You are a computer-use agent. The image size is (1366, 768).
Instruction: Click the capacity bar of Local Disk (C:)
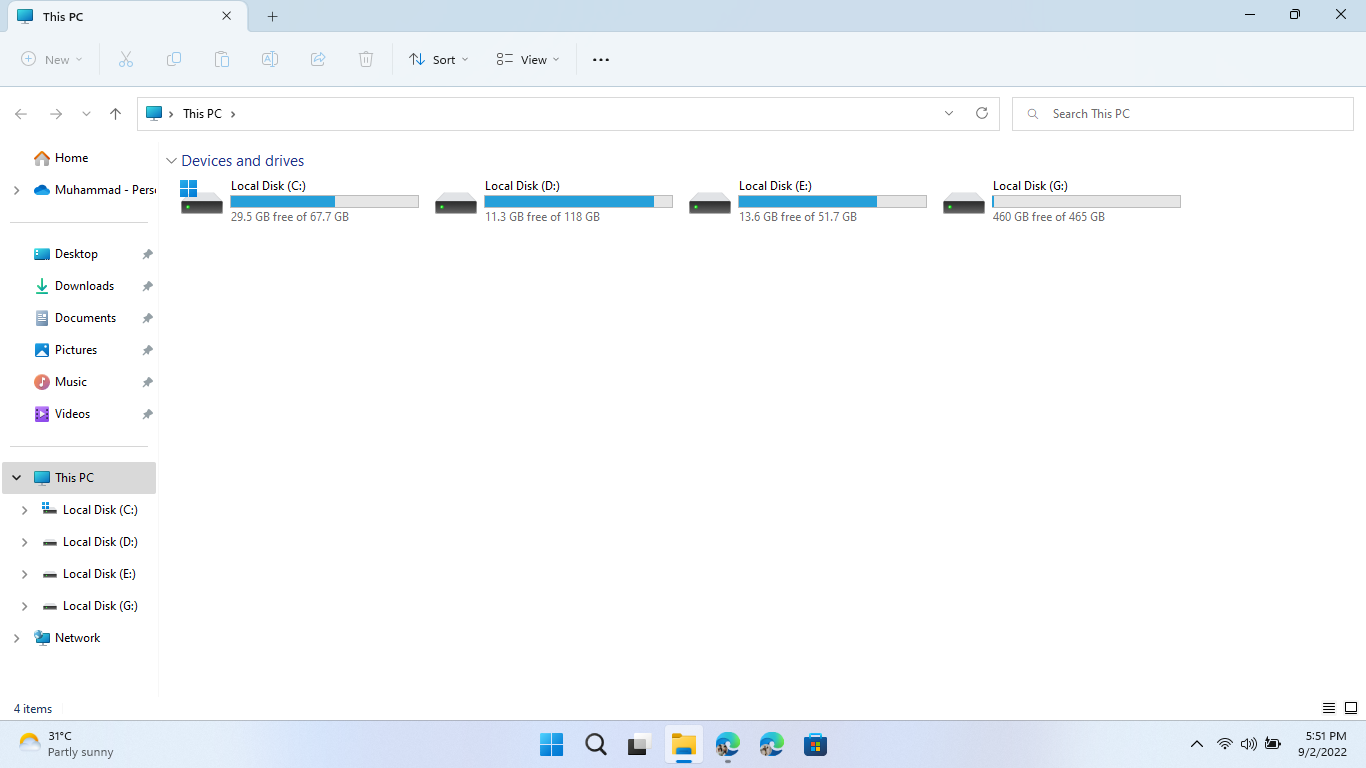[x=324, y=201]
